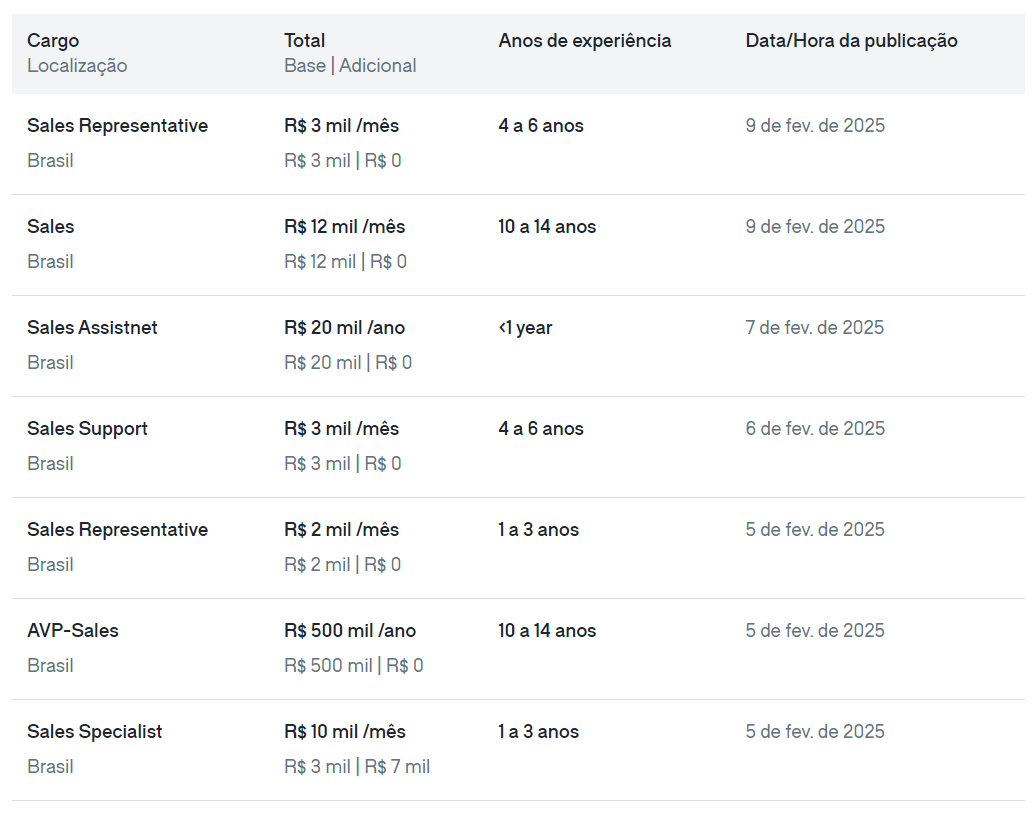Click the 6 de fev. de 2025 date
The width and height of the screenshot is (1032, 829).
(x=814, y=429)
